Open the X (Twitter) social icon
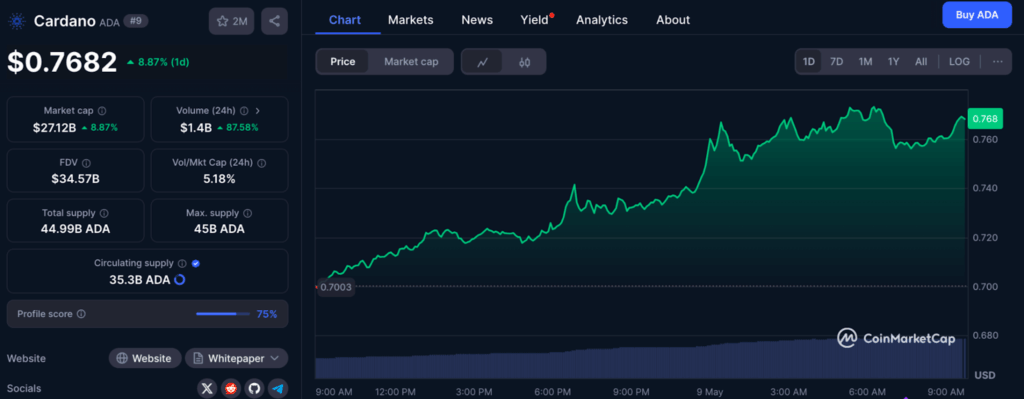Viewport: 1024px width, 399px height. (208, 389)
